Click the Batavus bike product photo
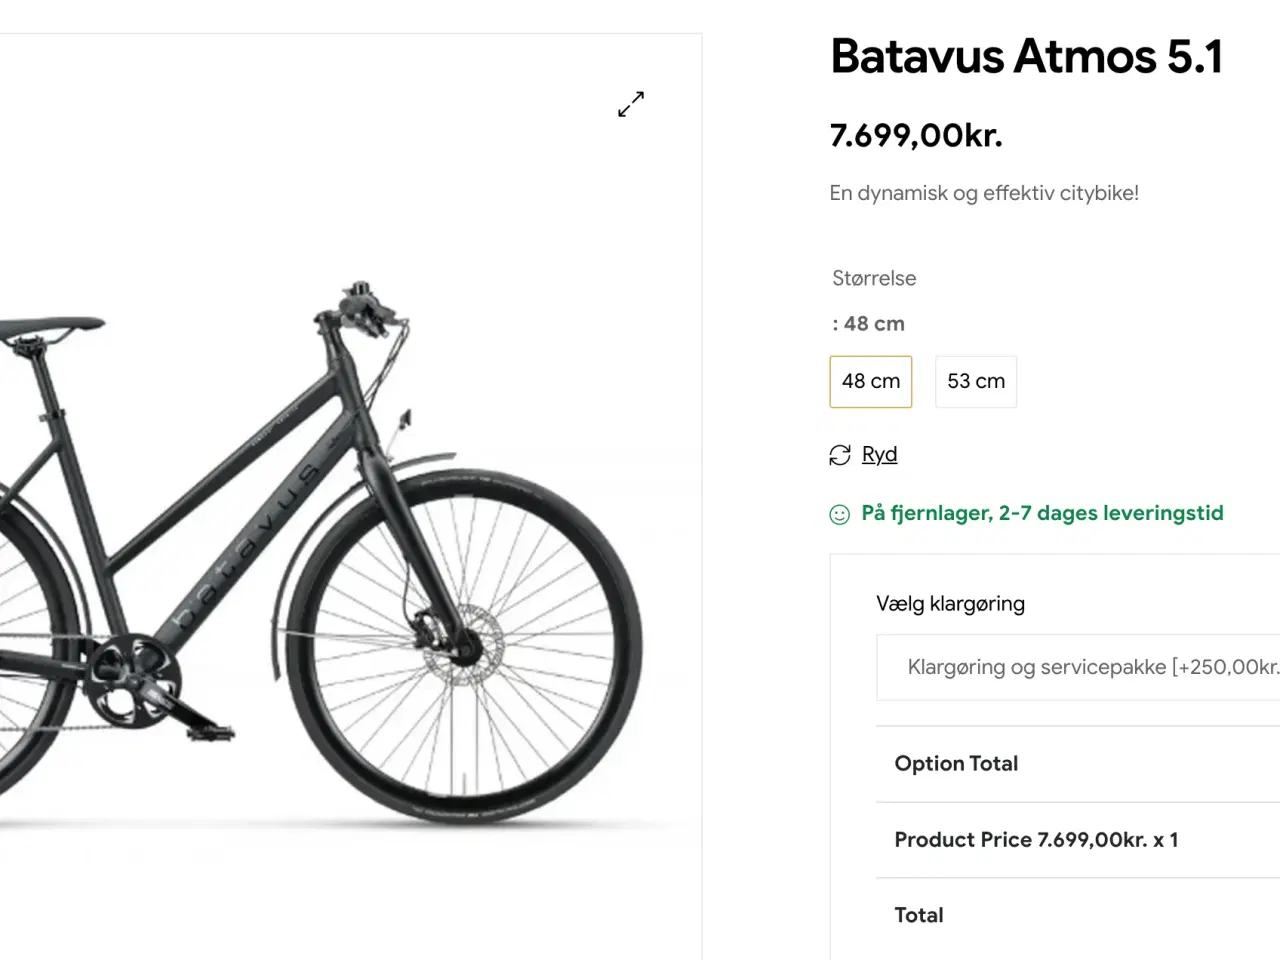 coord(330,560)
